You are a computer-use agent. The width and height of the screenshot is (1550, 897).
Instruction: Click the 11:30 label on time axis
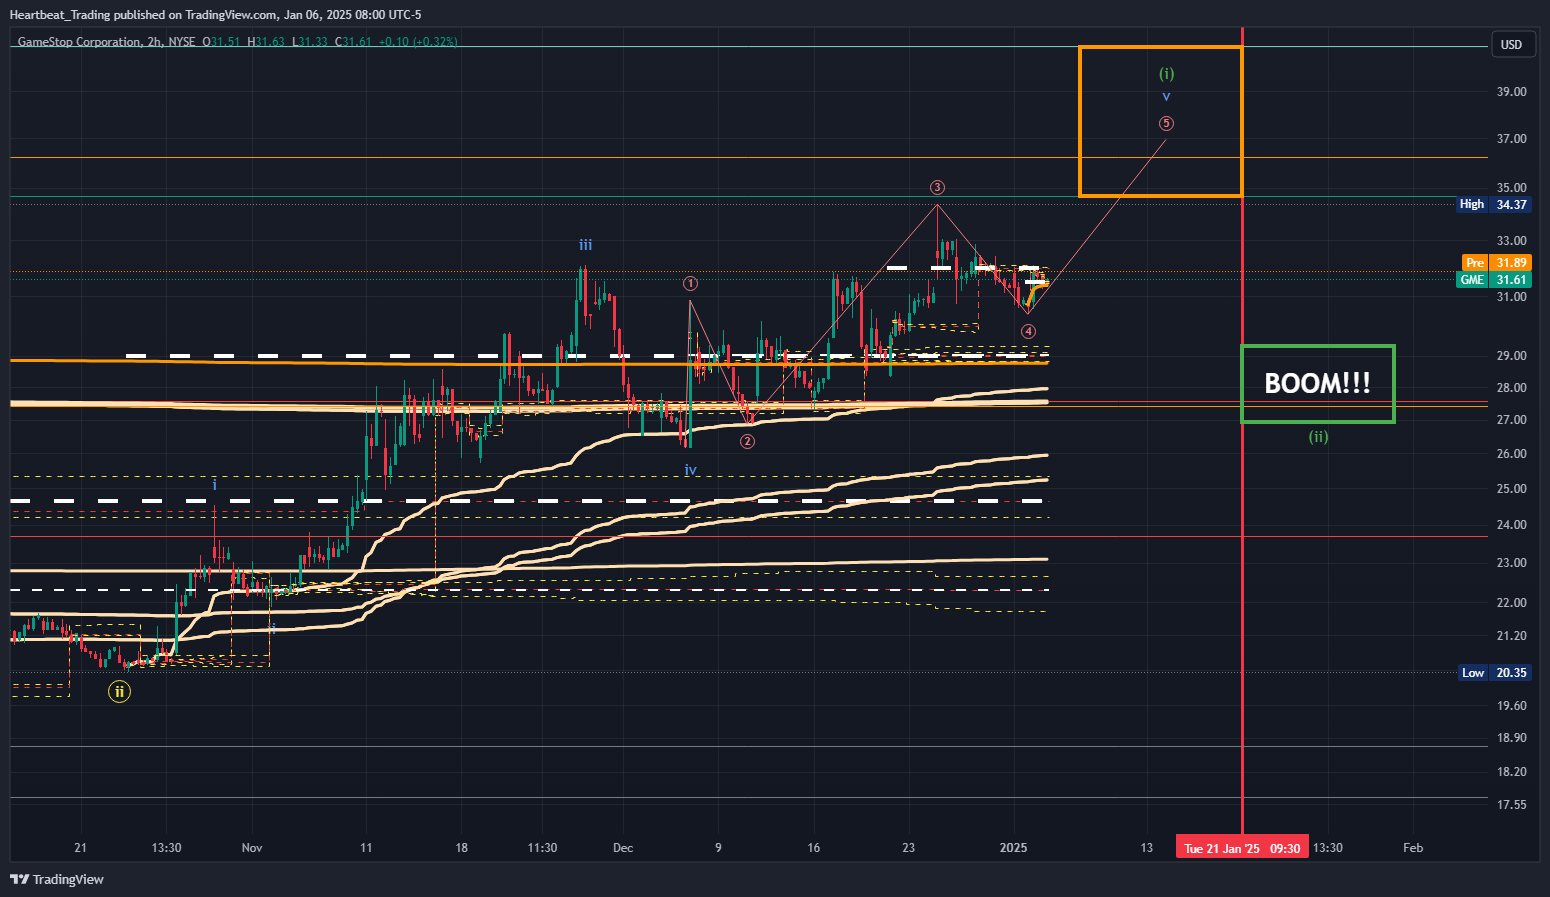[542, 848]
